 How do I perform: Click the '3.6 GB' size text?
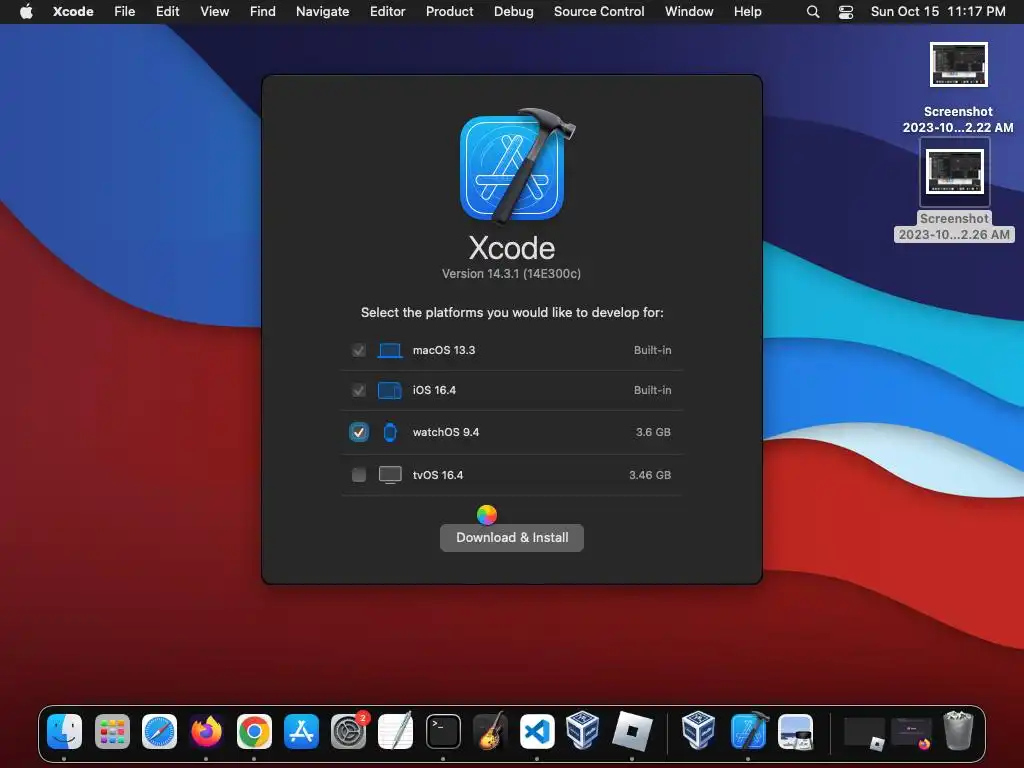click(653, 432)
